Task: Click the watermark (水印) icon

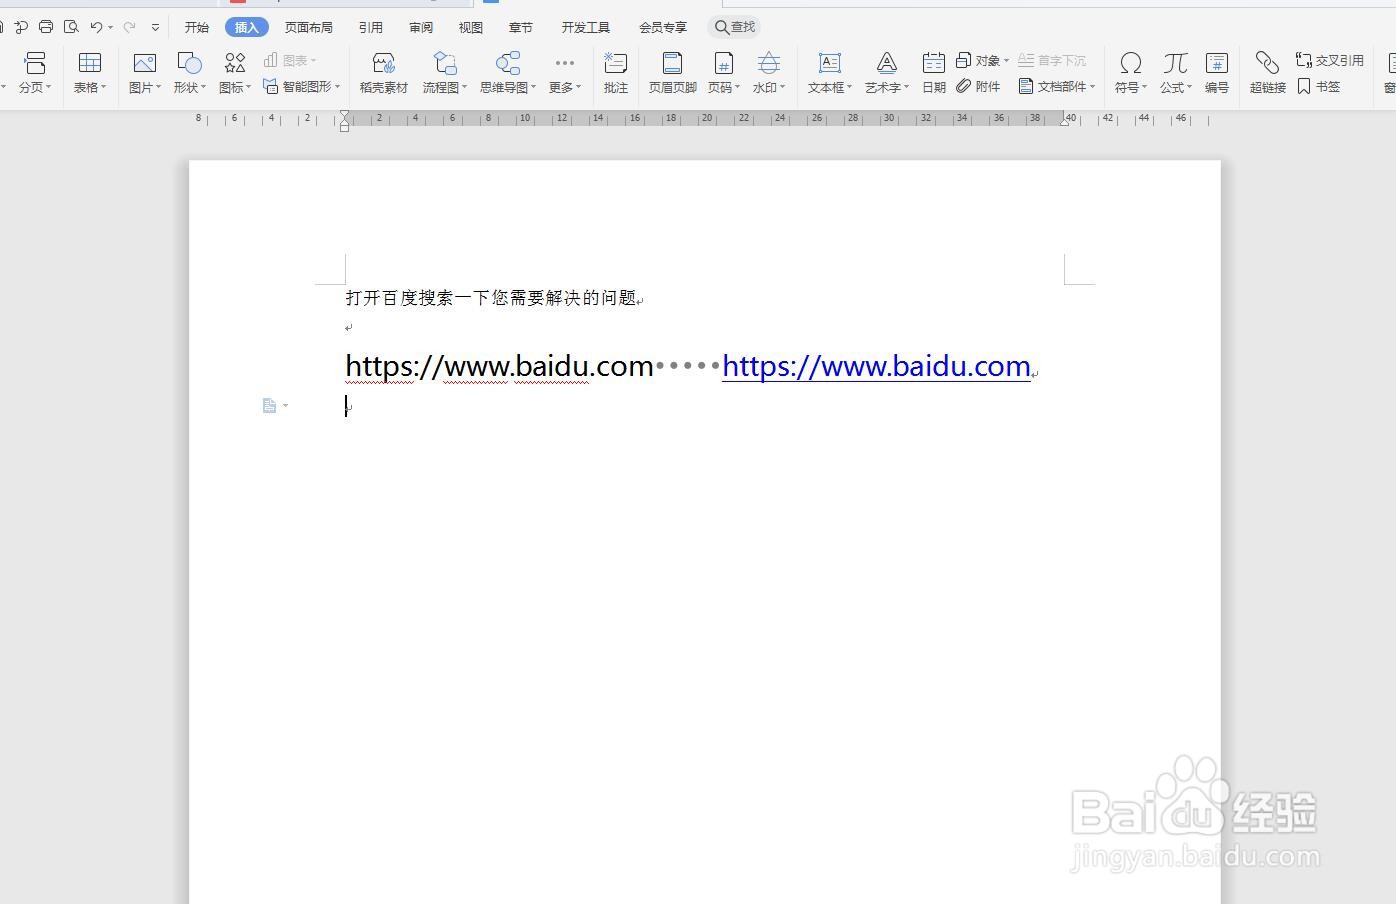Action: 768,64
